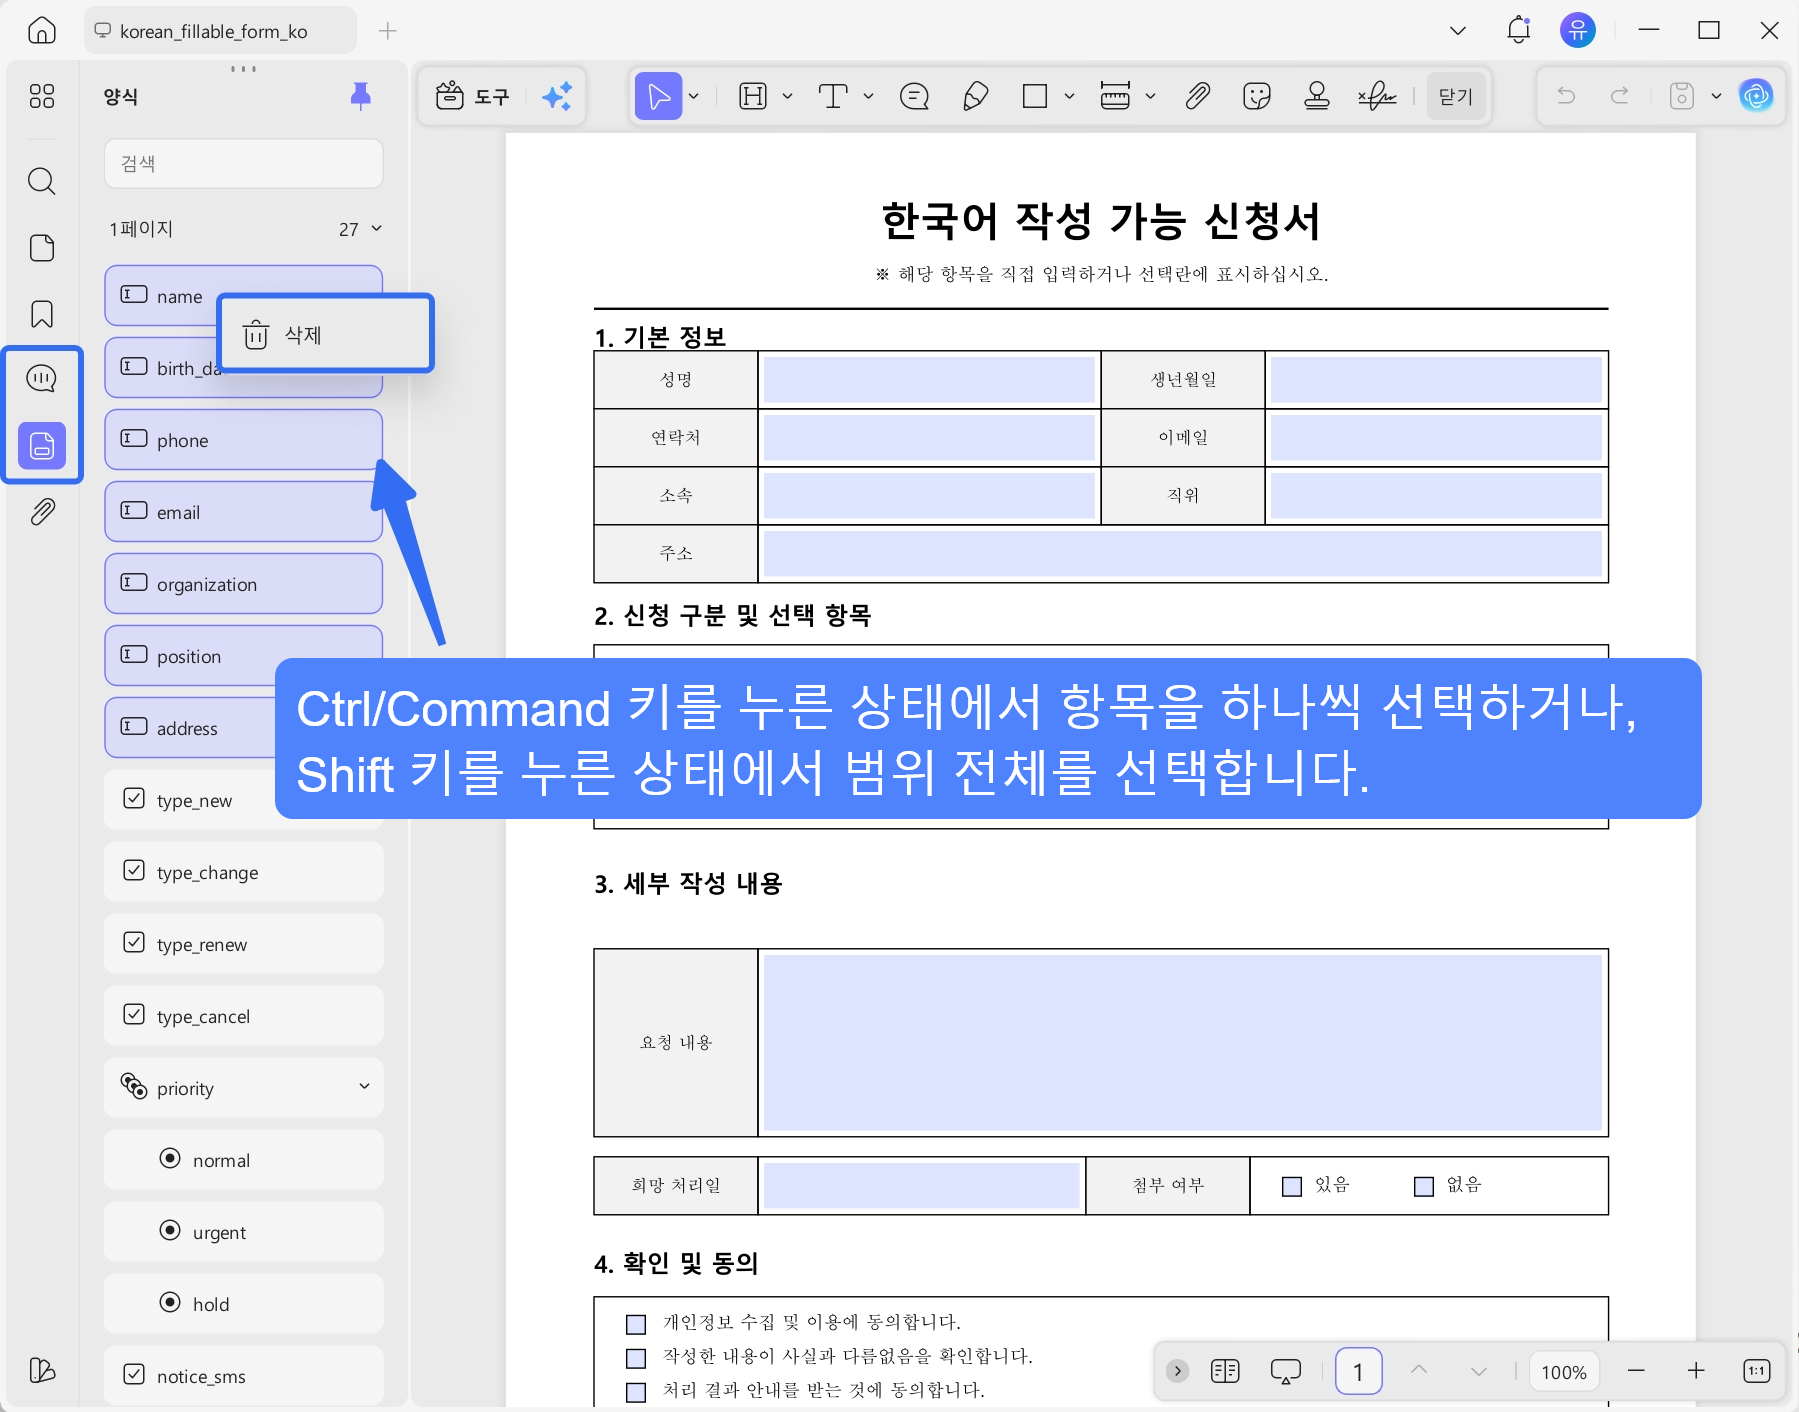Select the notice_sms checkbox field item
The width and height of the screenshot is (1799, 1412).
coord(243,1376)
